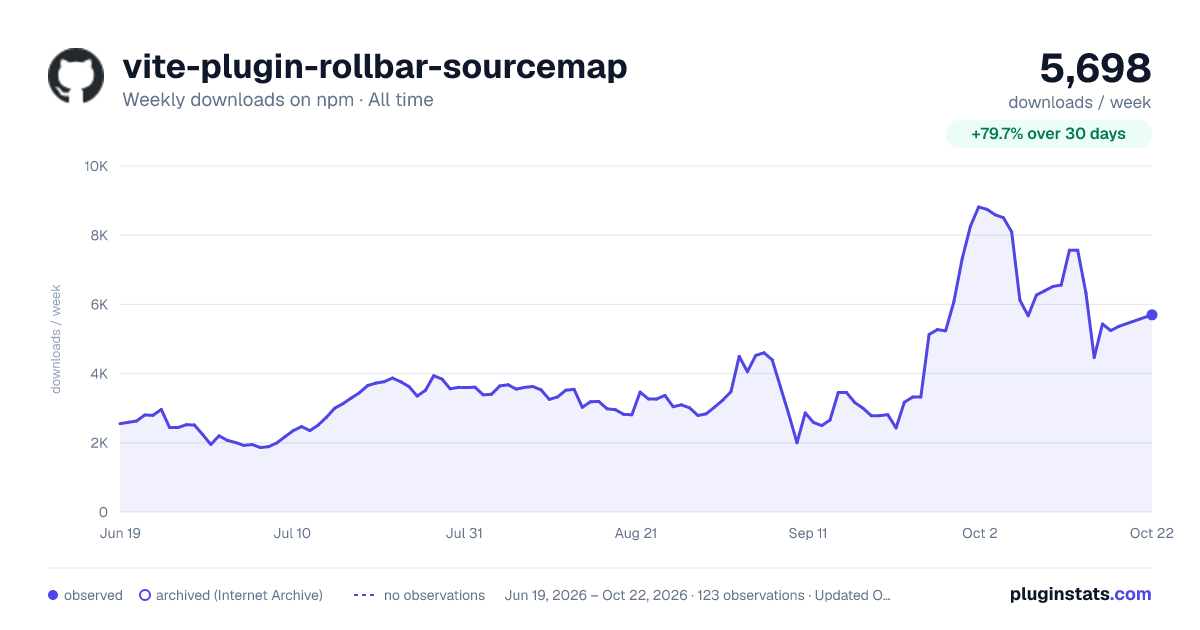Click the GitHub logo avatar
Image resolution: width=1200 pixels, height=630 pixels.
(x=76, y=76)
